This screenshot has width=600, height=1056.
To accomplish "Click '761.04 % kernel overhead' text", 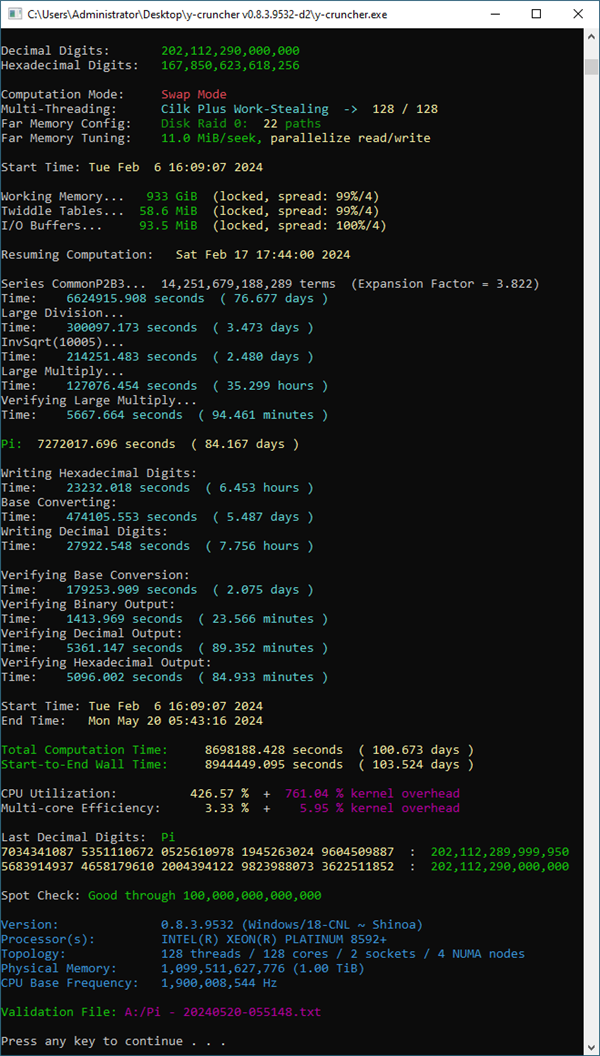I will pyautogui.click(x=372, y=793).
